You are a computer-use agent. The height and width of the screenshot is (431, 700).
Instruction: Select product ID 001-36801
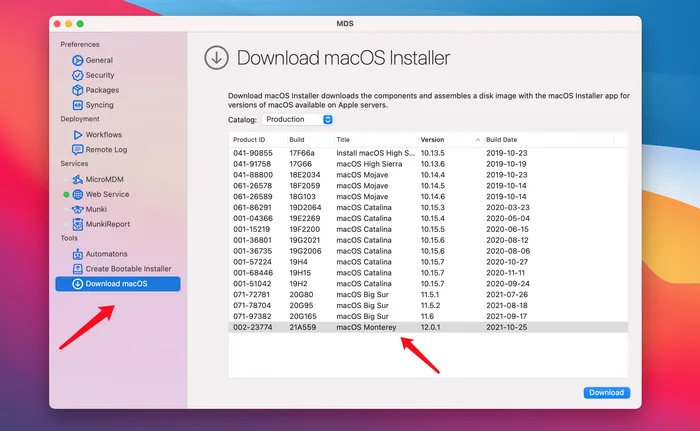pyautogui.click(x=253, y=240)
